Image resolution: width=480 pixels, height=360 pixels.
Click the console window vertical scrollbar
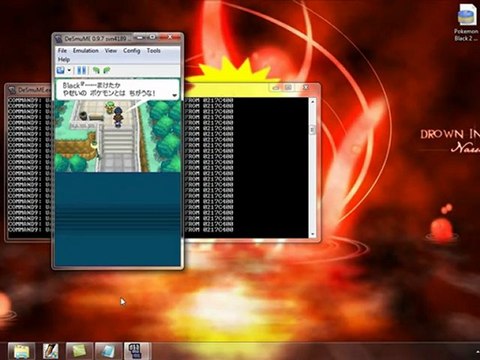click(x=312, y=167)
